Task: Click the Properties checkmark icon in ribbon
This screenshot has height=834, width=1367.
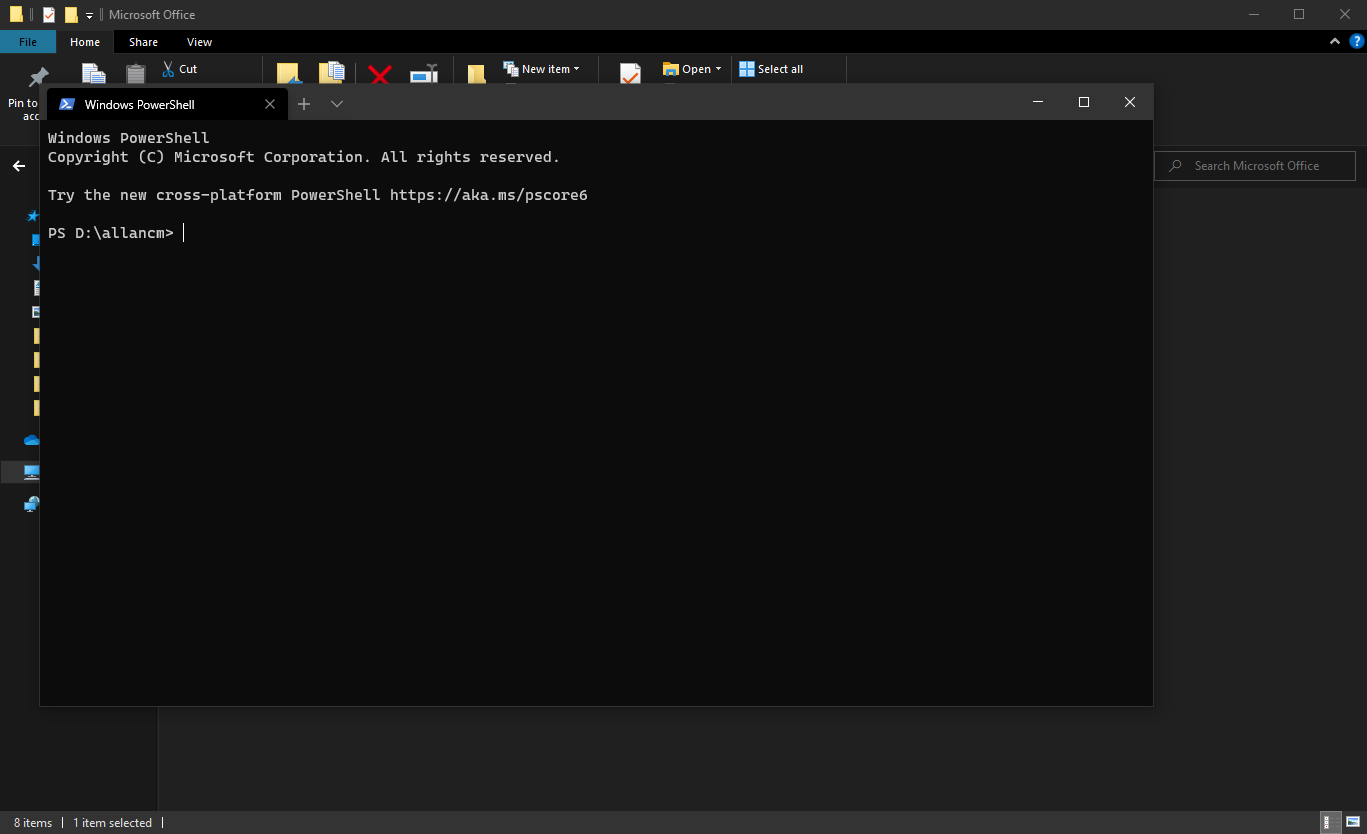Action: (630, 74)
